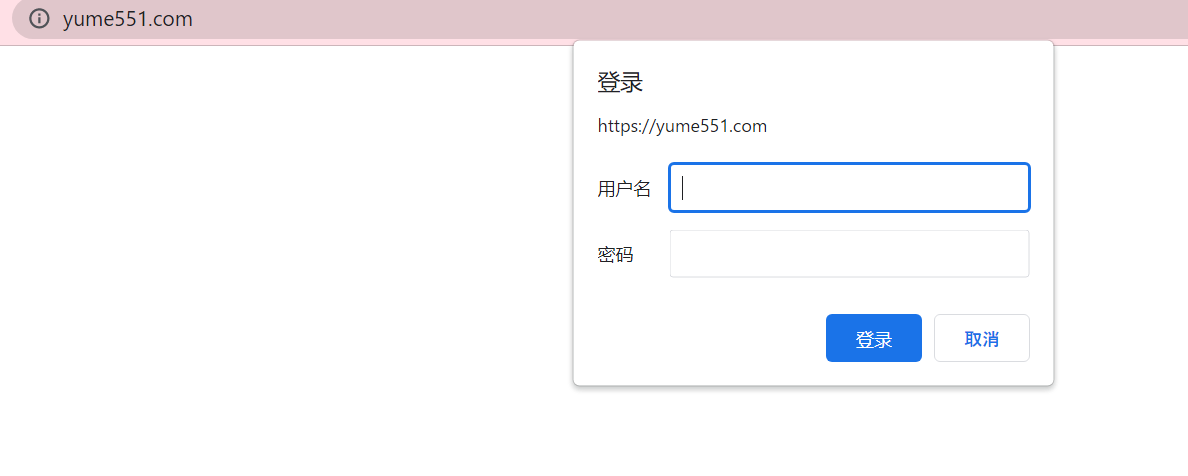Focus the 密码 password input field

pos(849,254)
